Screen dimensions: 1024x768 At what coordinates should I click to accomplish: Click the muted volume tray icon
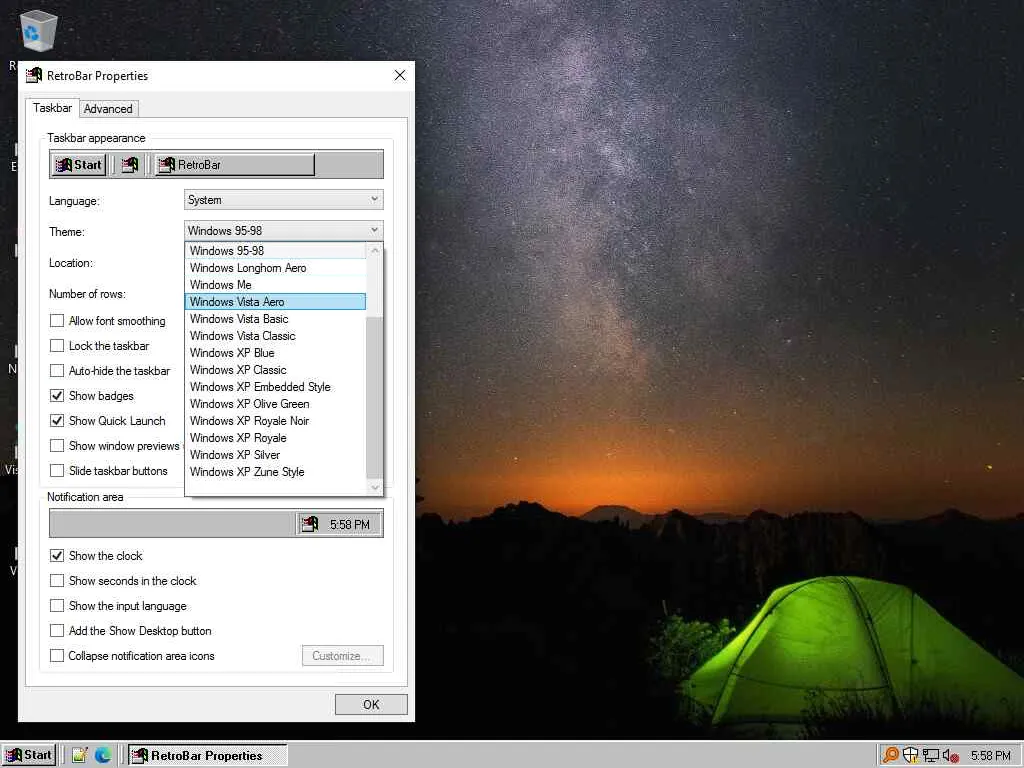click(x=951, y=756)
